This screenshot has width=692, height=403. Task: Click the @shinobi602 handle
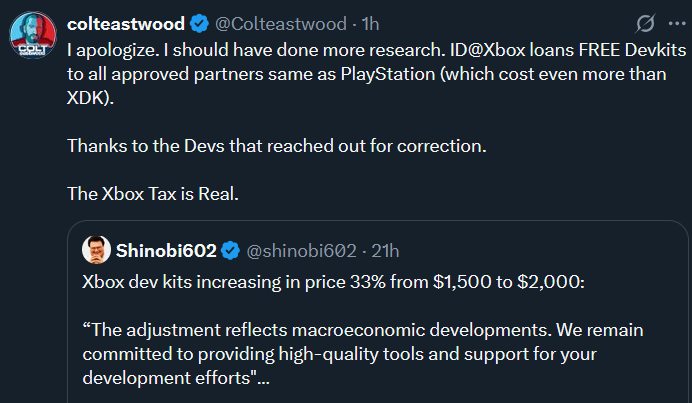tap(299, 249)
